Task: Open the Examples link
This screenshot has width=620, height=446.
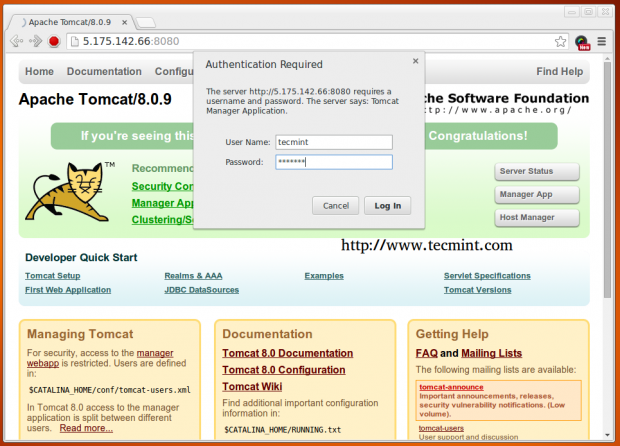Action: (324, 276)
